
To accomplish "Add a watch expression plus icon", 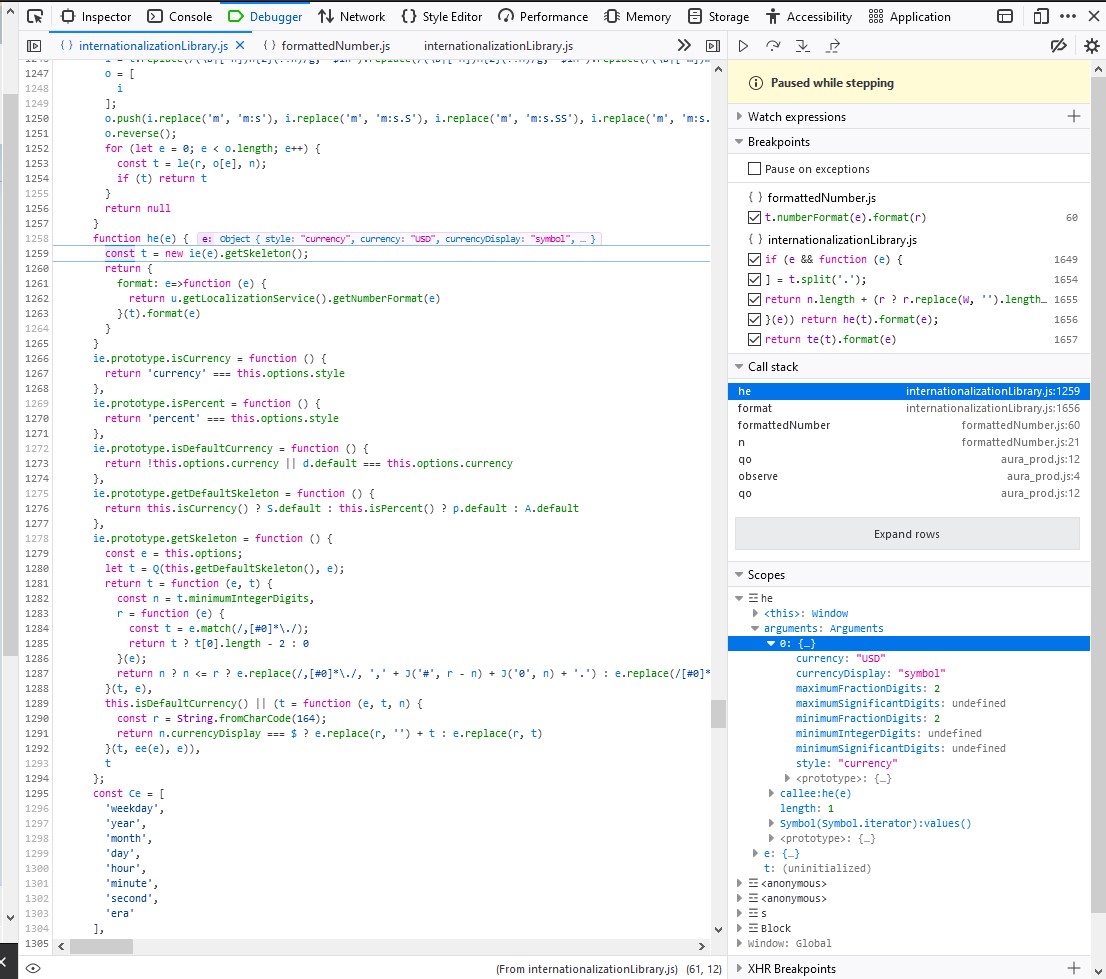I will (x=1074, y=116).
